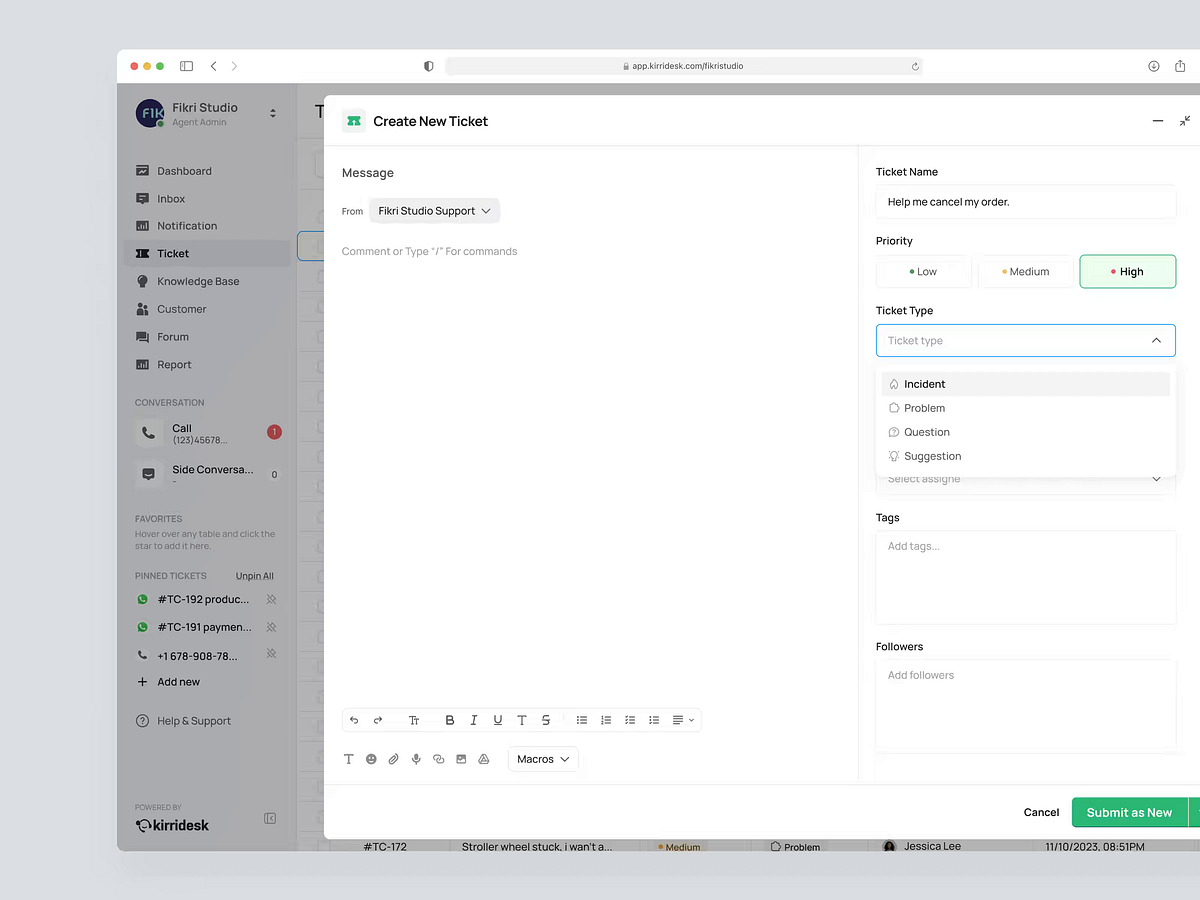The image size is (1200, 900).
Task: Open the Macros dropdown
Action: 543,759
